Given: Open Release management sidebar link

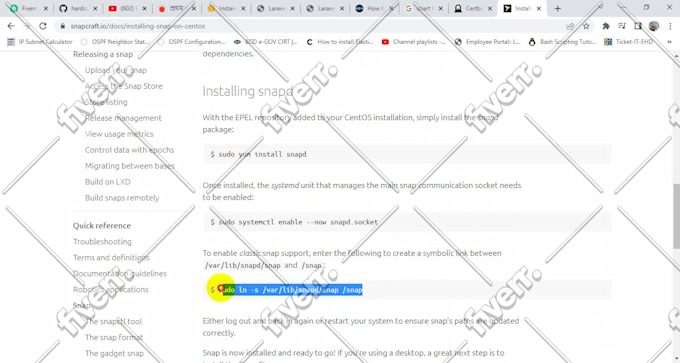Looking at the screenshot, I should pyautogui.click(x=123, y=118).
